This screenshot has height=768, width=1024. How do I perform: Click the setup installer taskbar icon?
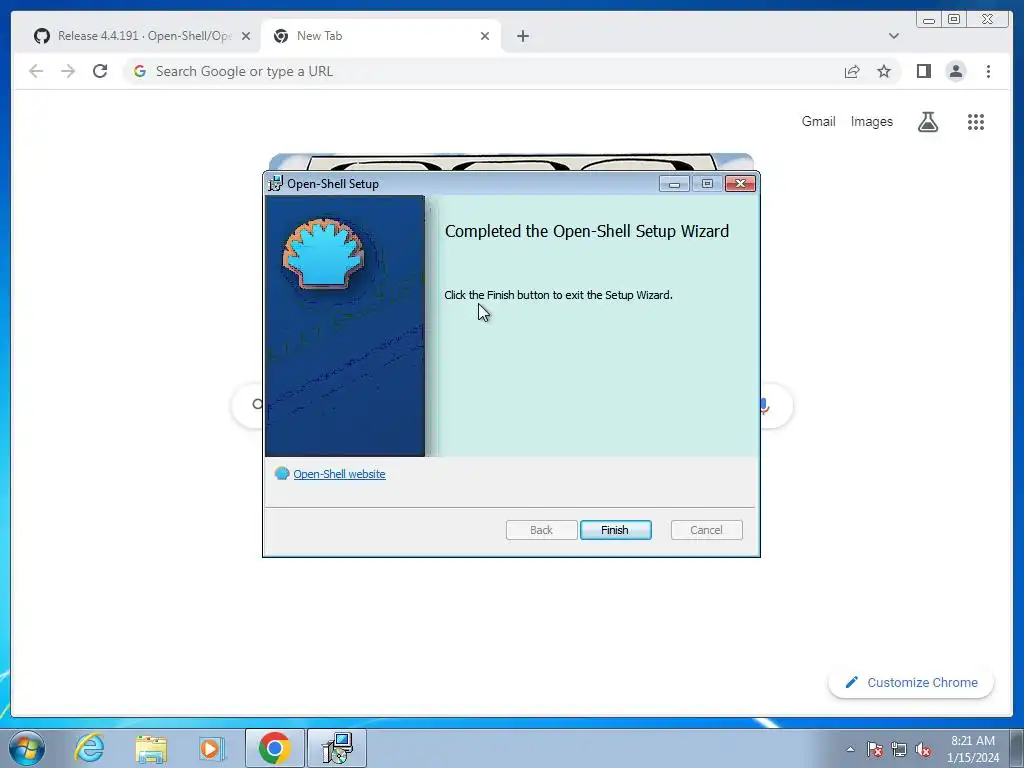[x=337, y=748]
